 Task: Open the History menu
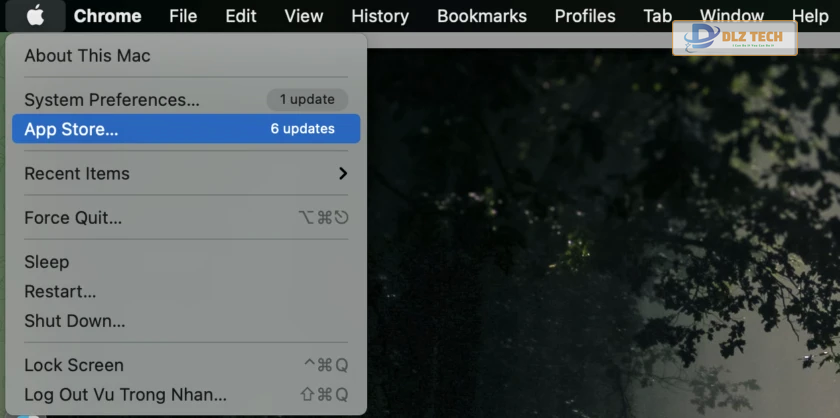pyautogui.click(x=380, y=16)
